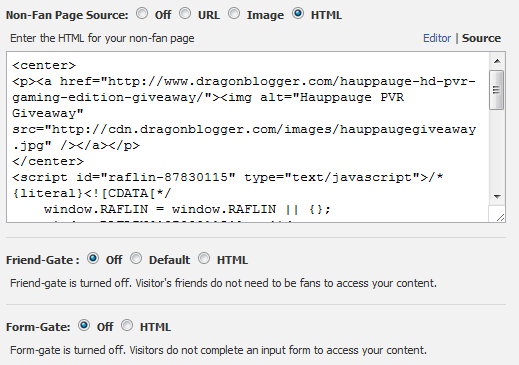Switch to the Editor view
The height and width of the screenshot is (365, 519).
click(x=437, y=38)
